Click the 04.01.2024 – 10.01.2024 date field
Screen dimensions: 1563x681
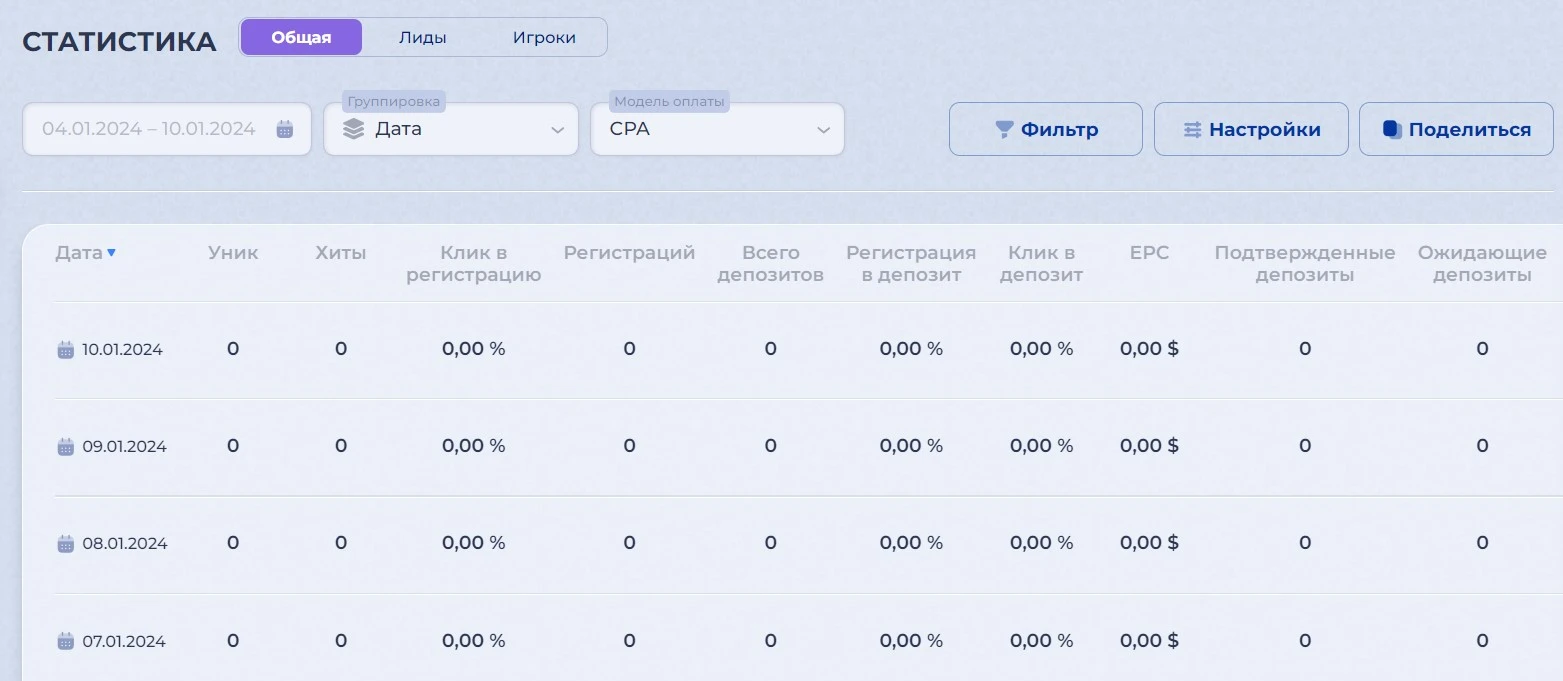[x=167, y=129]
